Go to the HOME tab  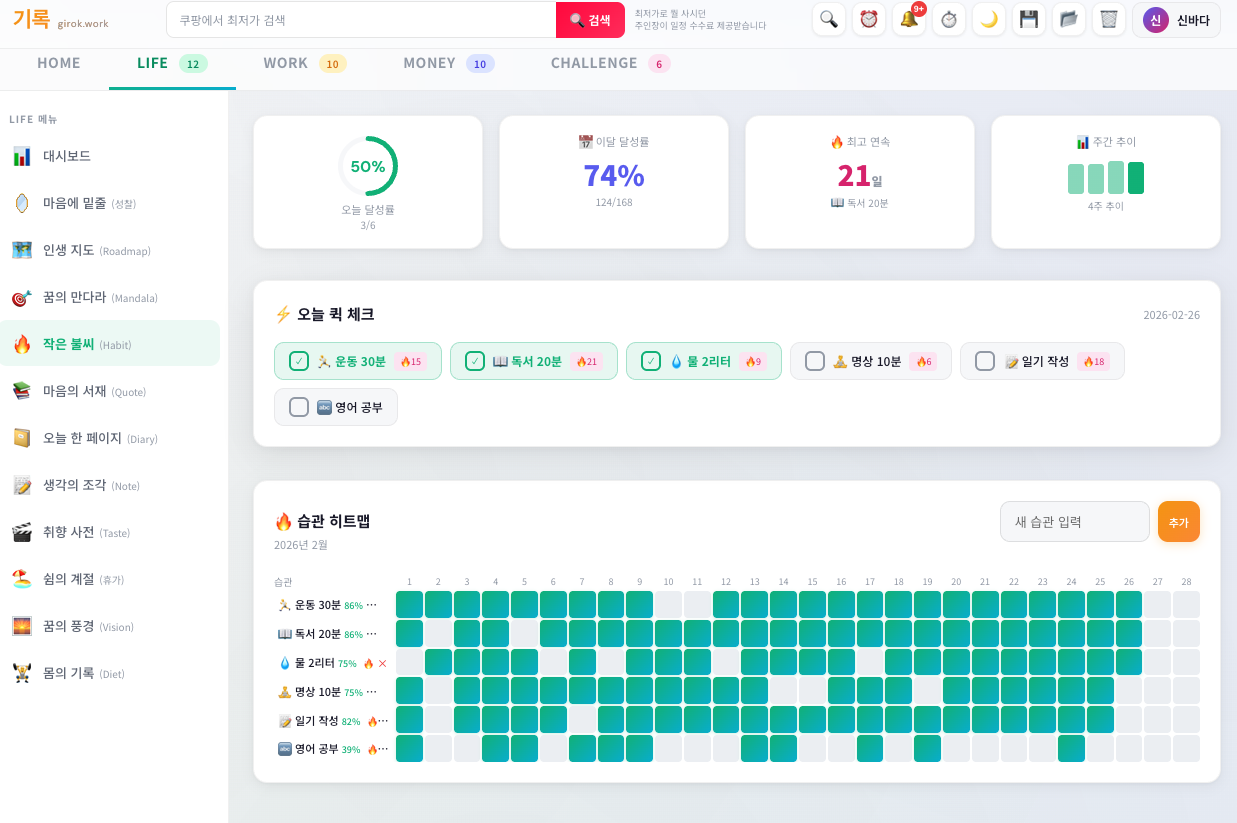pos(59,63)
